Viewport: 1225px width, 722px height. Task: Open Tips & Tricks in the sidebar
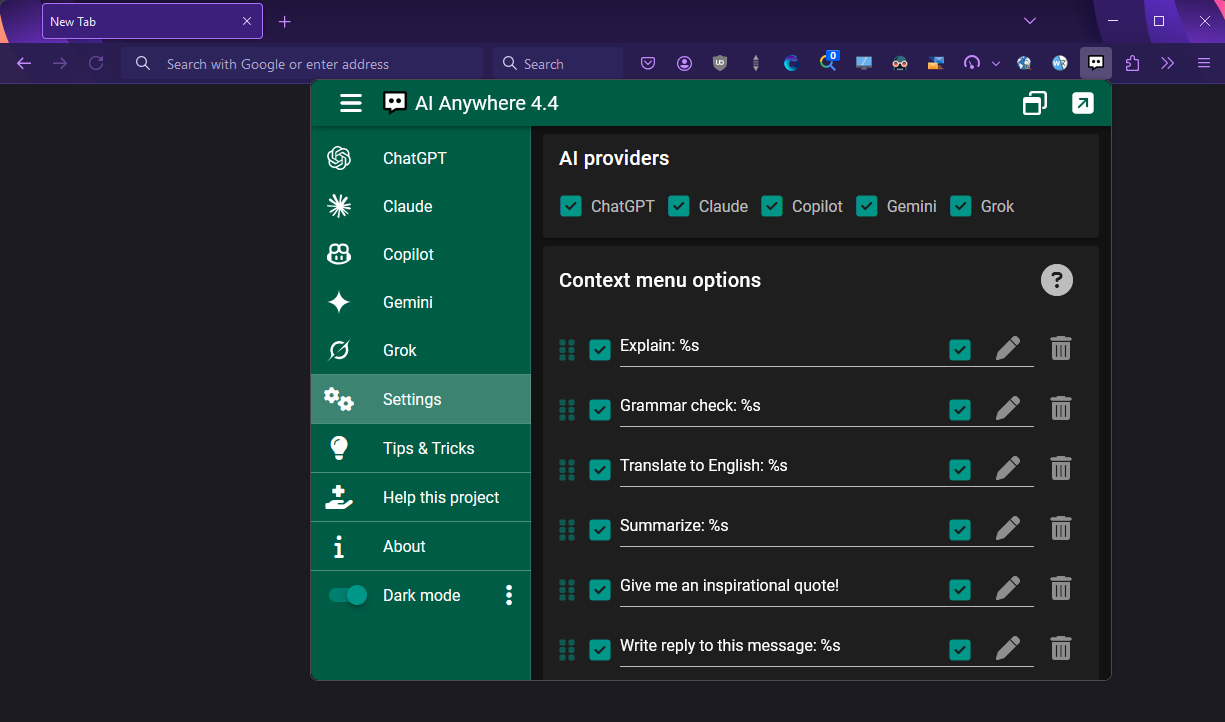[x=421, y=448]
